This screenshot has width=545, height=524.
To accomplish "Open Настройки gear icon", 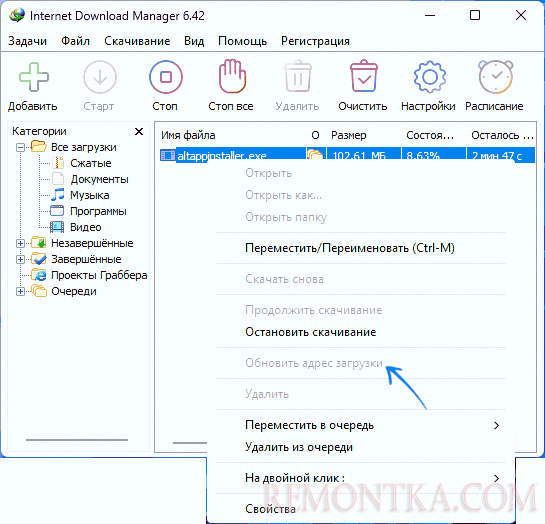I will [430, 77].
